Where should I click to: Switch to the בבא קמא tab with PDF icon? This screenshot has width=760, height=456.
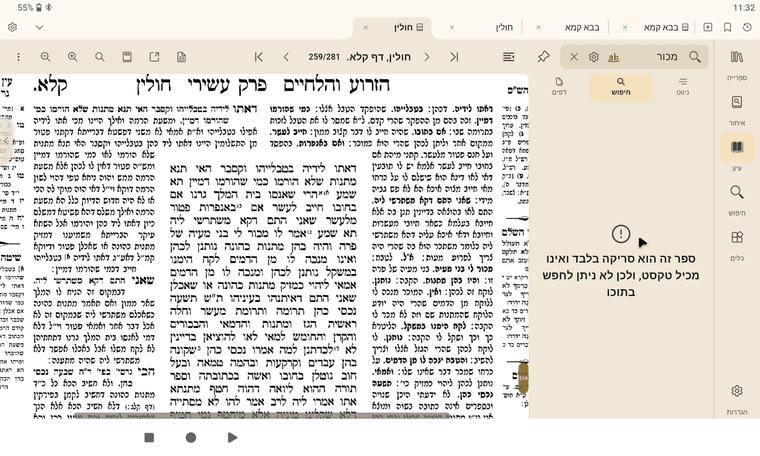tap(666, 27)
